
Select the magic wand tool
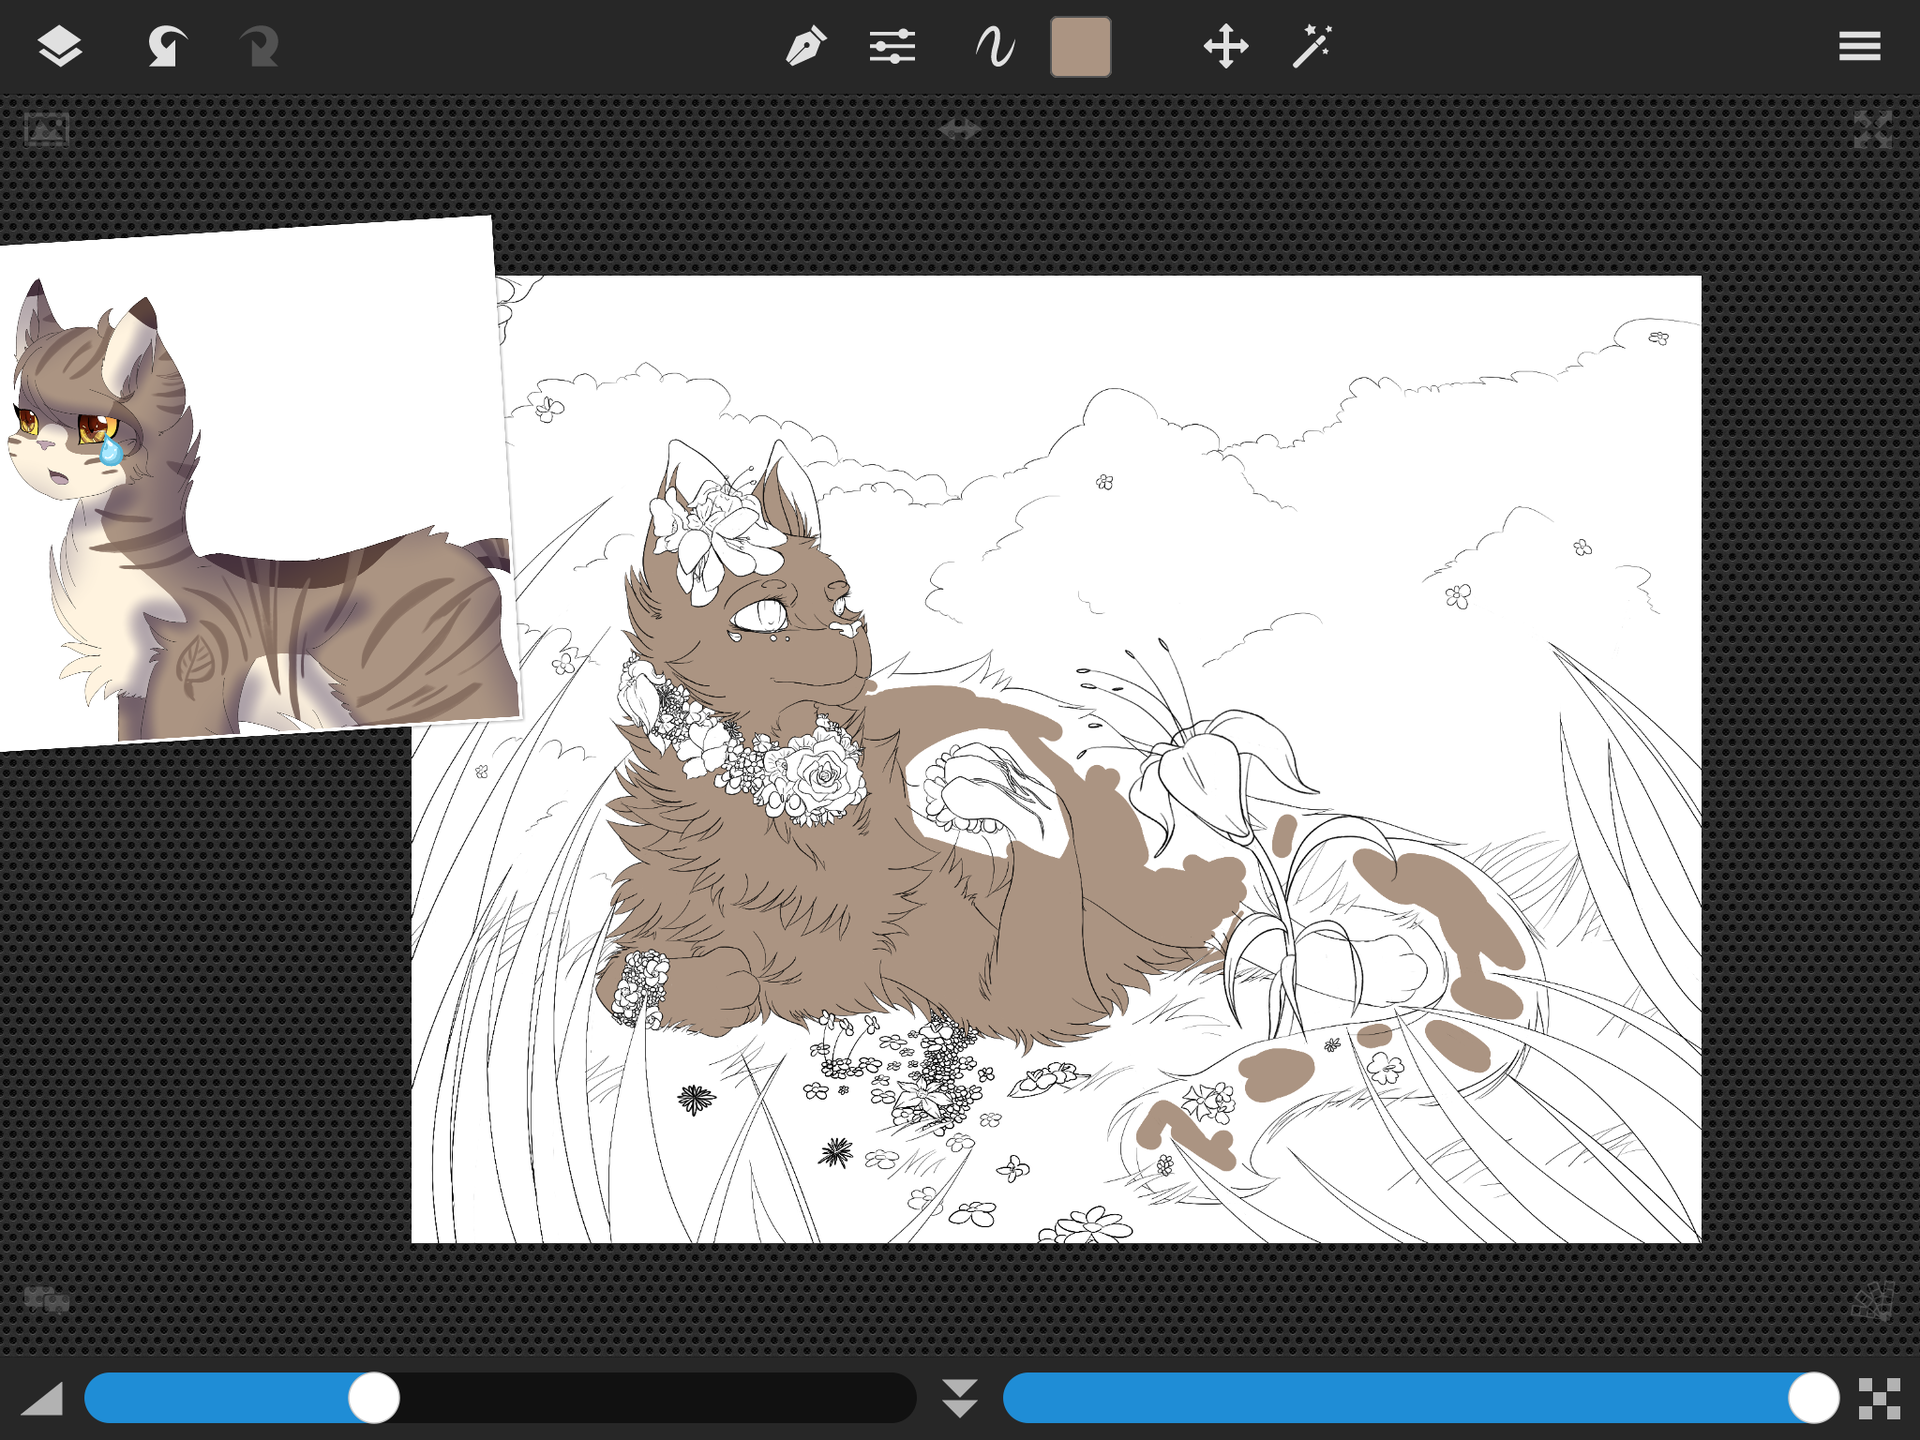(1312, 47)
